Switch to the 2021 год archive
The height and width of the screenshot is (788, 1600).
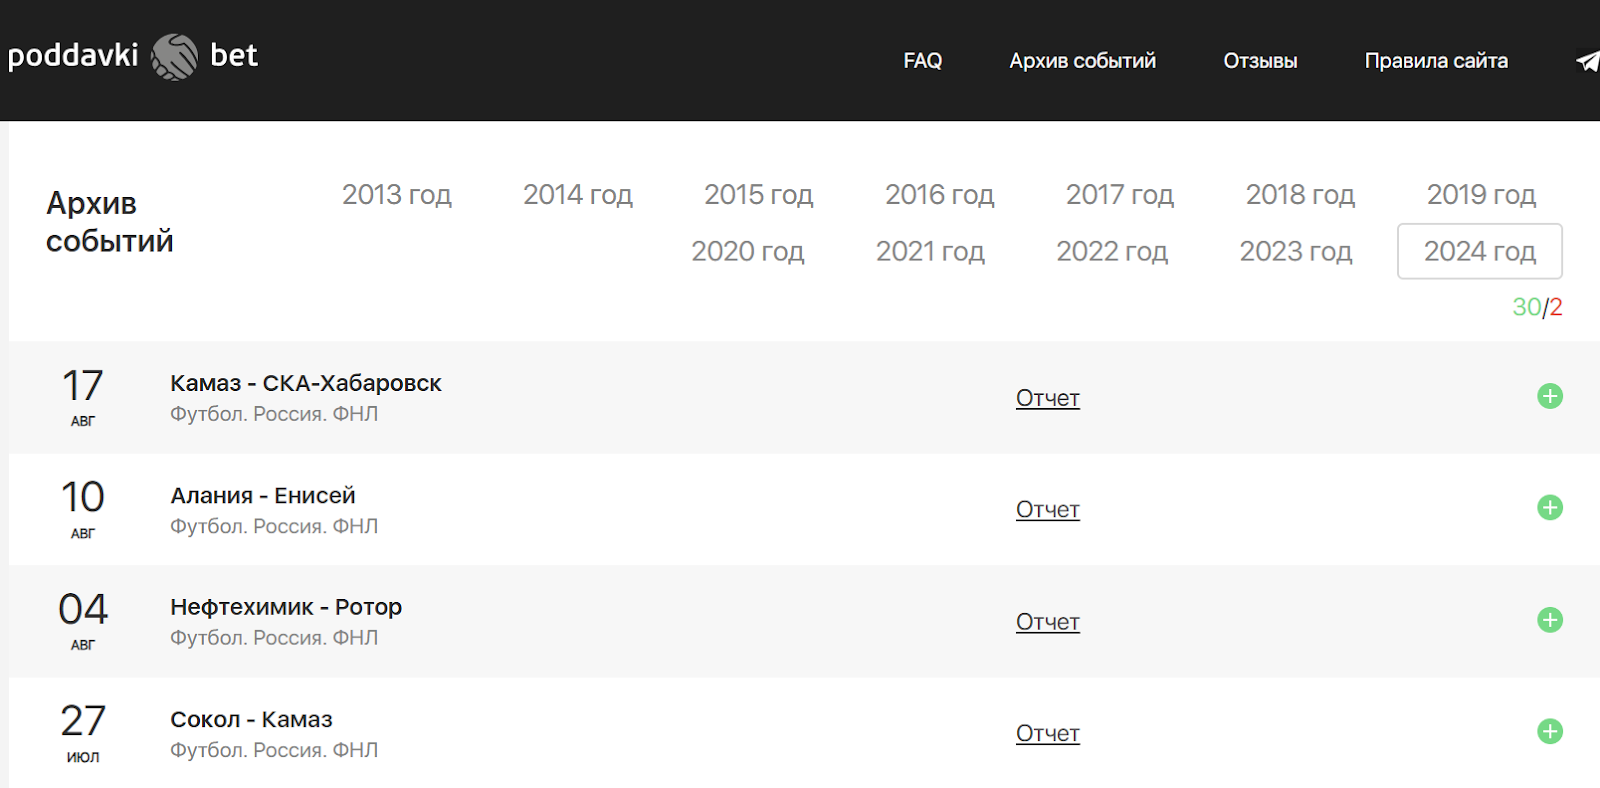click(930, 252)
